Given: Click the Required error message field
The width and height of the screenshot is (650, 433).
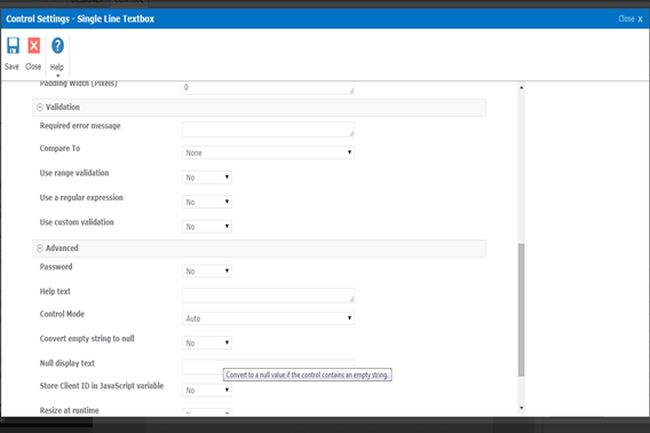Looking at the screenshot, I should pos(268,129).
